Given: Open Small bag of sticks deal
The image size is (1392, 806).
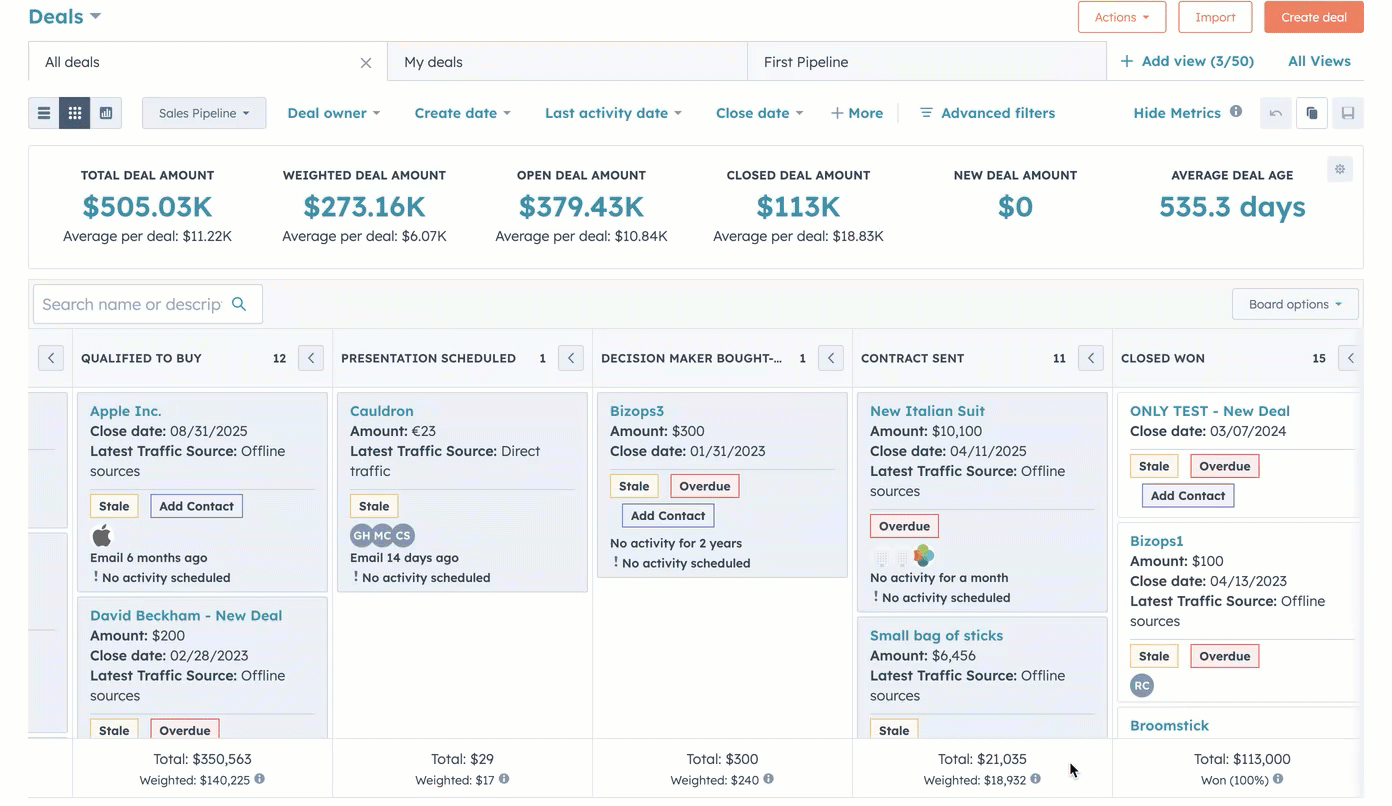Looking at the screenshot, I should [936, 636].
